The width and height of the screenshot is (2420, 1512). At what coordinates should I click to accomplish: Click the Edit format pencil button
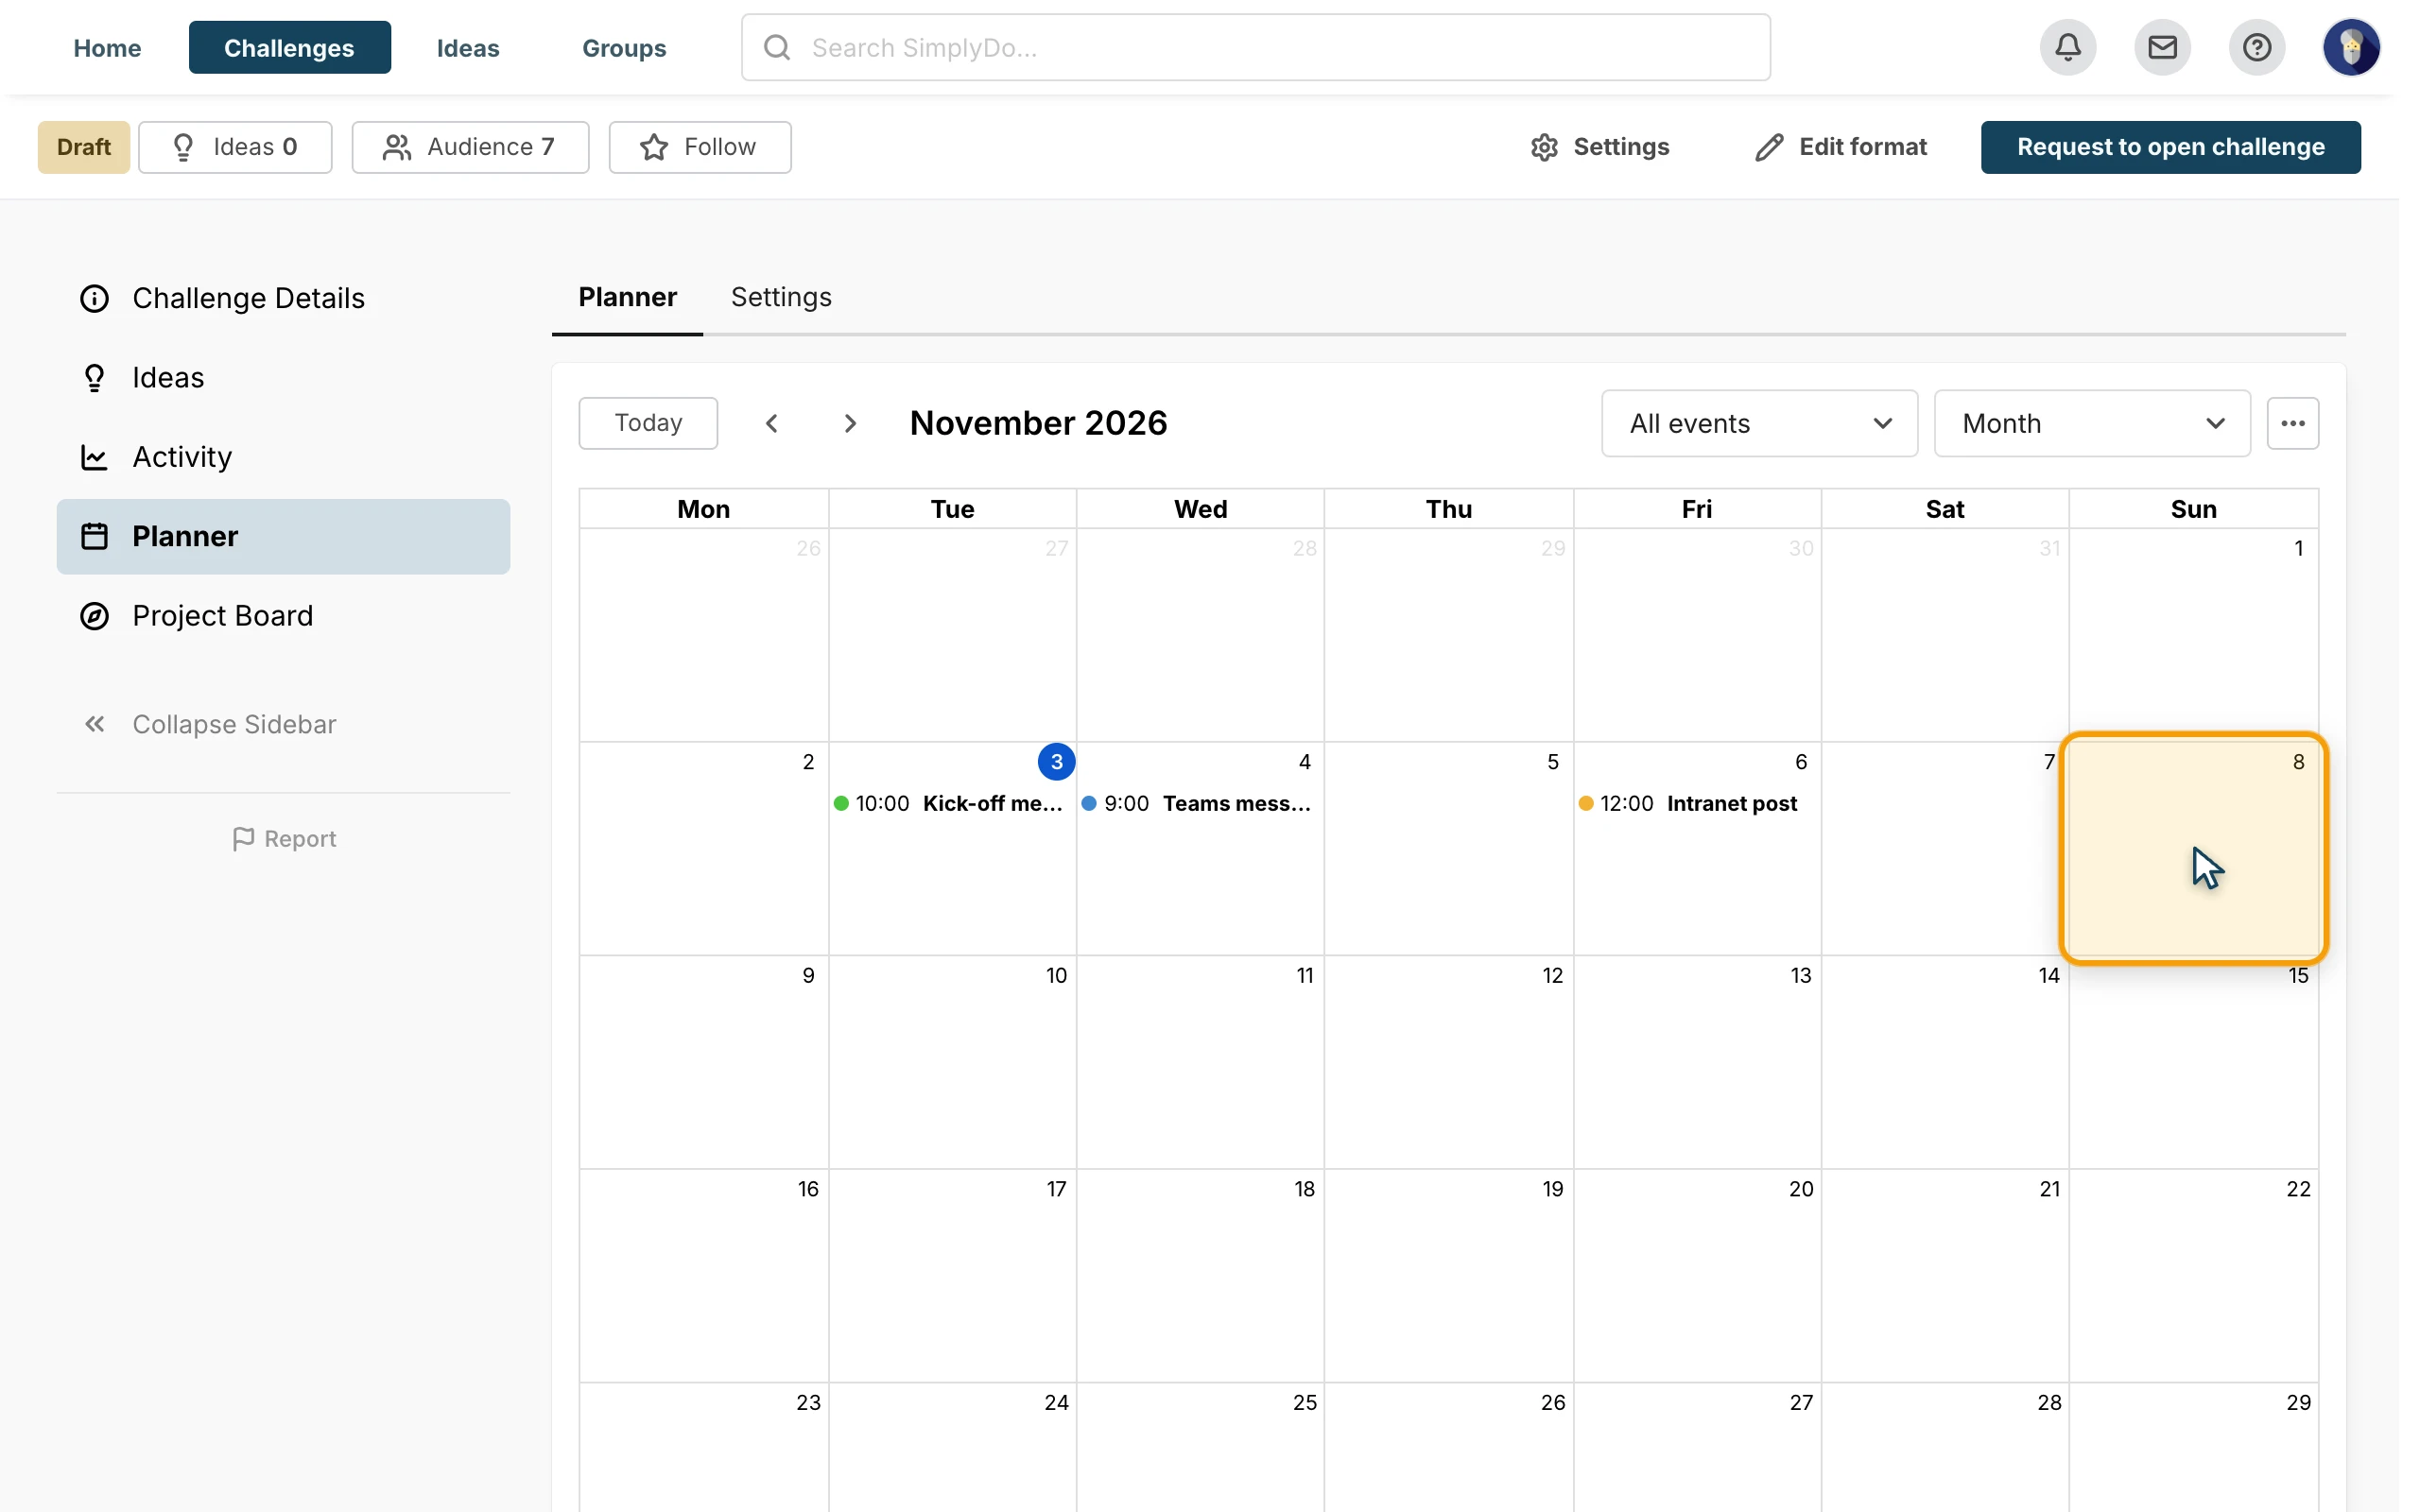[x=1840, y=147]
